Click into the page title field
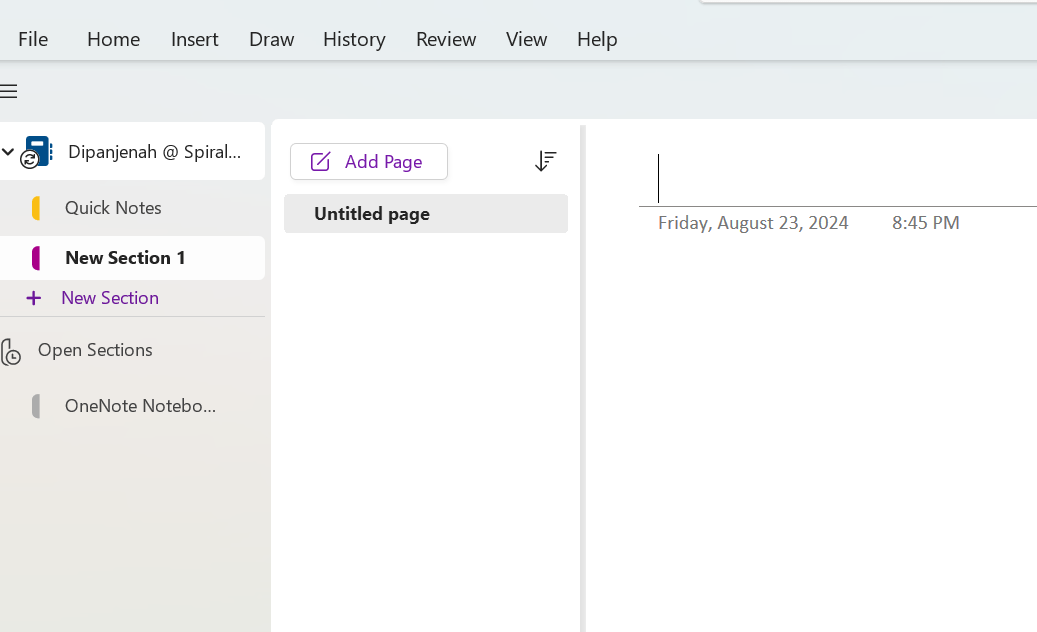Viewport: 1037px width, 632px height. click(x=837, y=178)
